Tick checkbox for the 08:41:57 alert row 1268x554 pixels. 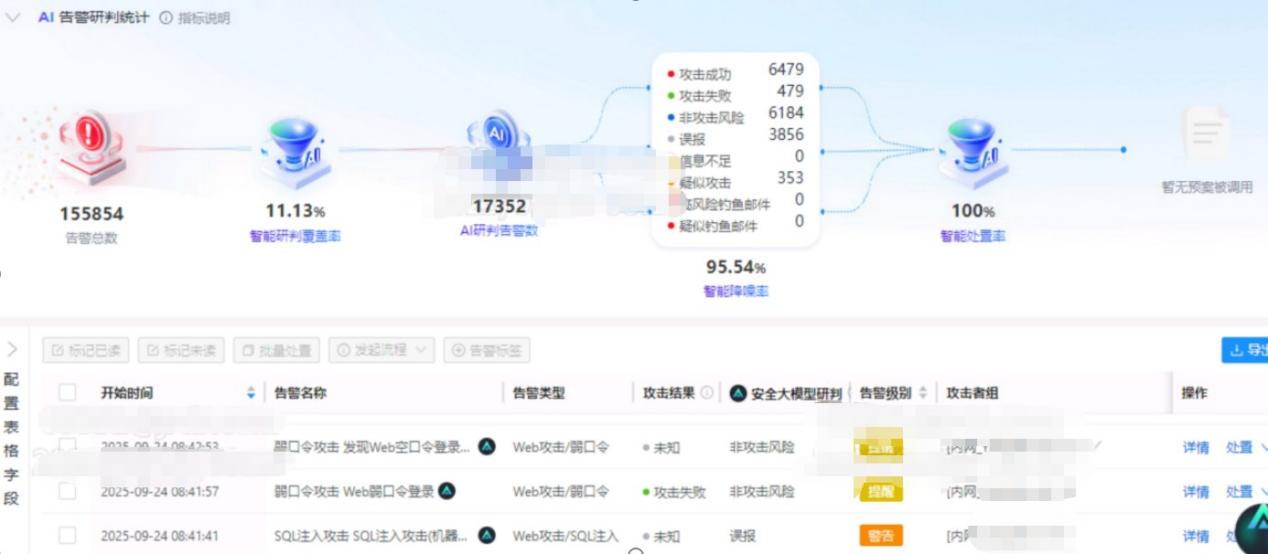[x=67, y=491]
